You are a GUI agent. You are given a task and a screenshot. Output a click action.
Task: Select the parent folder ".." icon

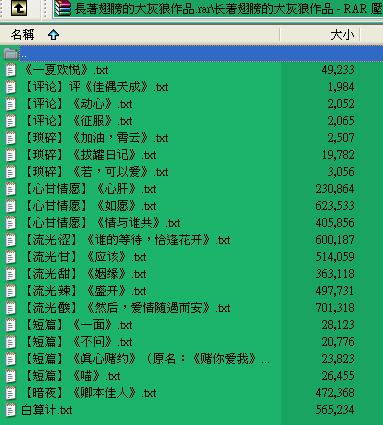point(11,53)
